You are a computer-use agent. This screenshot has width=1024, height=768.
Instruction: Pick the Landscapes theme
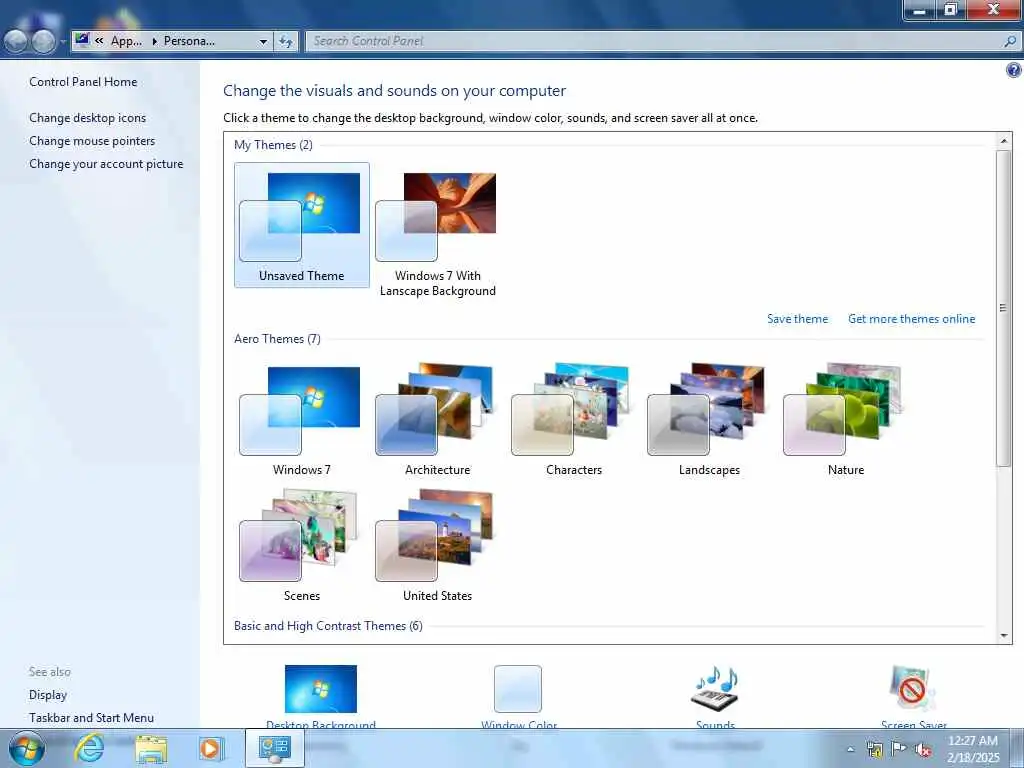click(x=709, y=421)
